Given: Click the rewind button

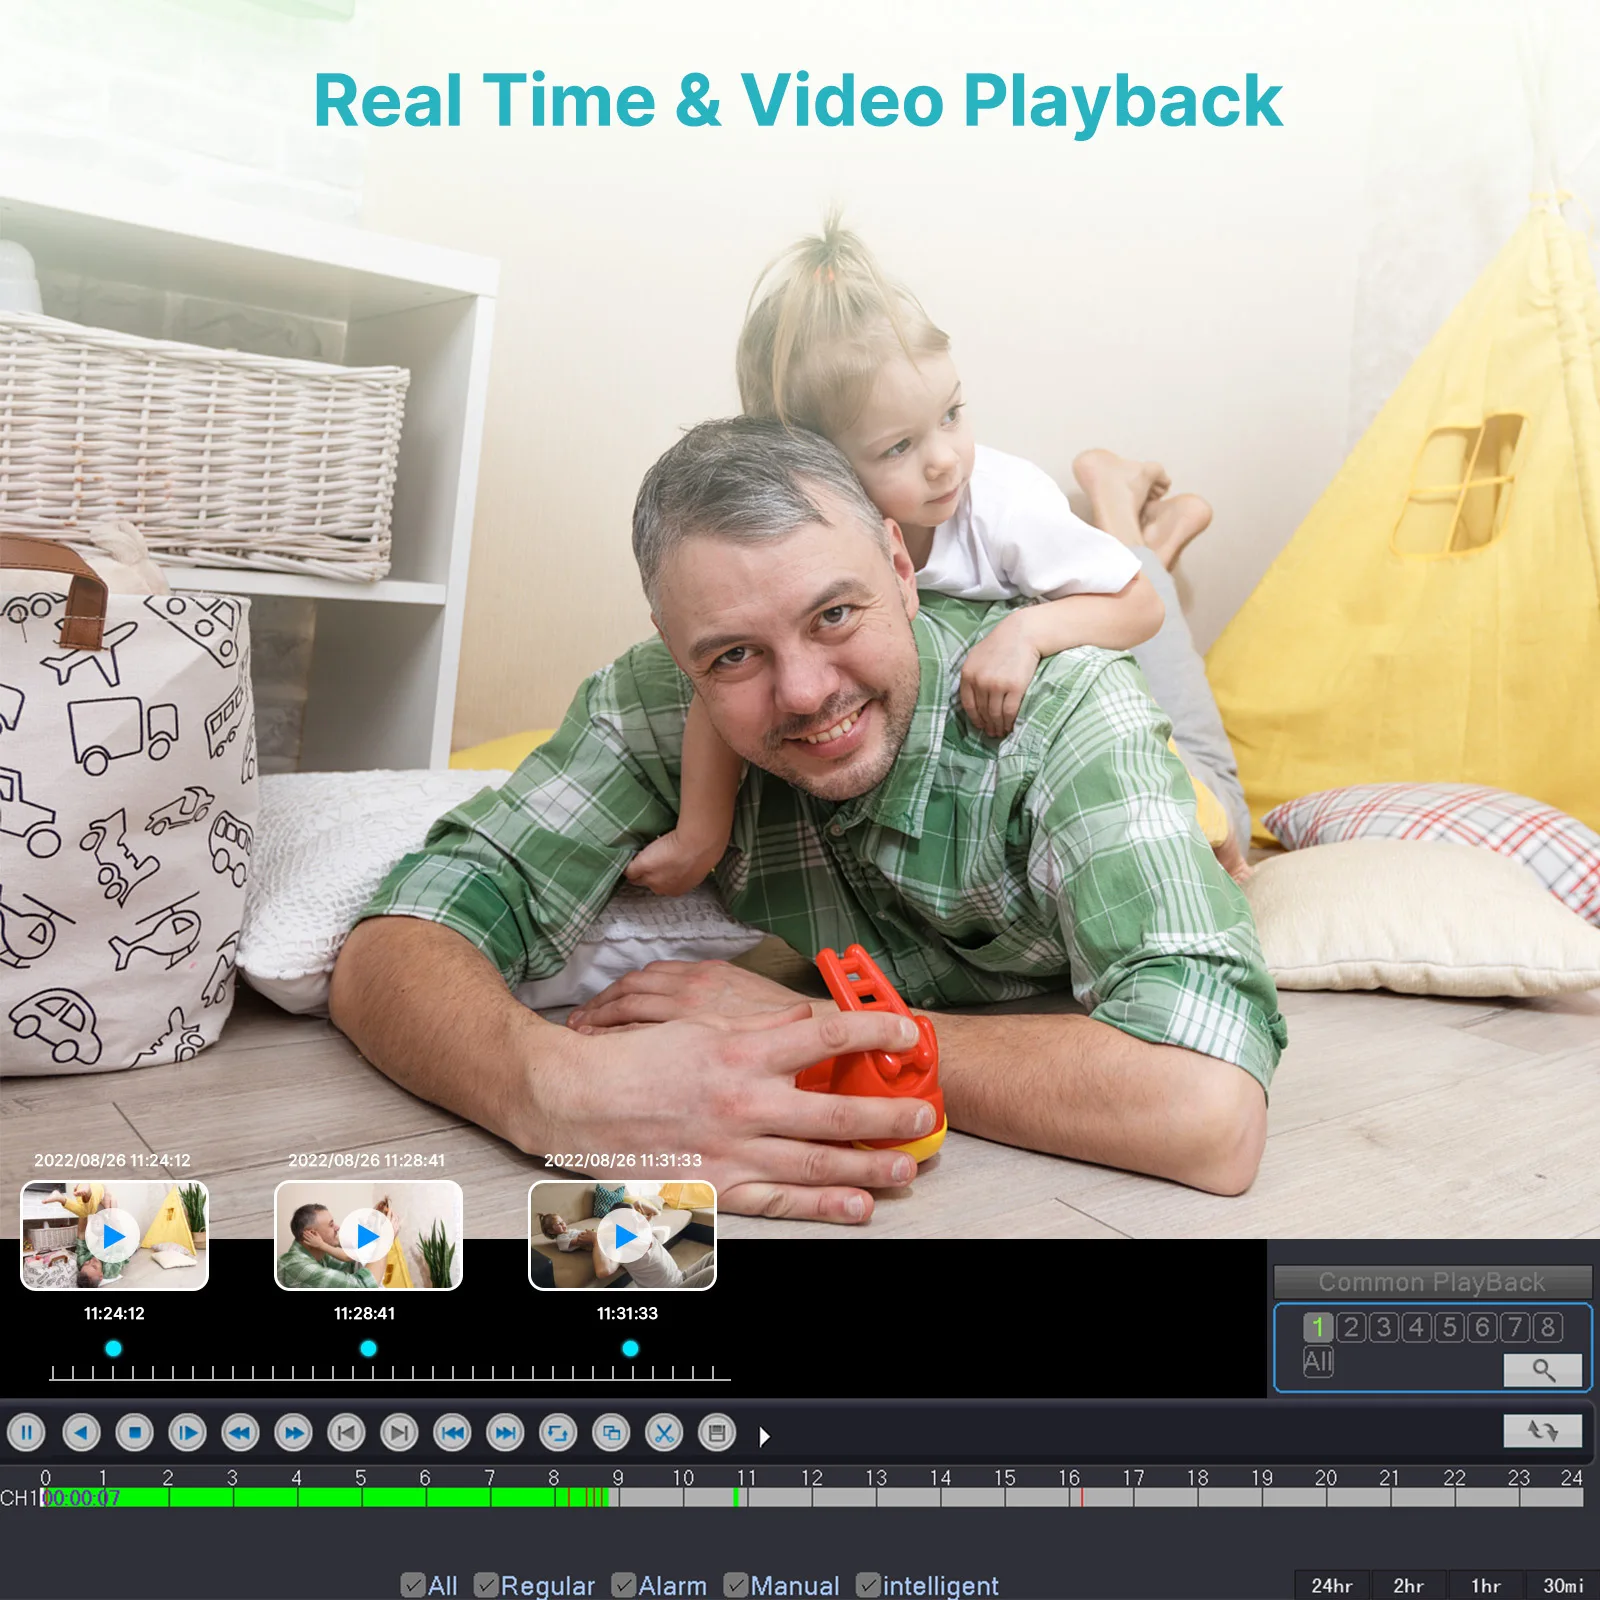Looking at the screenshot, I should pos(240,1433).
